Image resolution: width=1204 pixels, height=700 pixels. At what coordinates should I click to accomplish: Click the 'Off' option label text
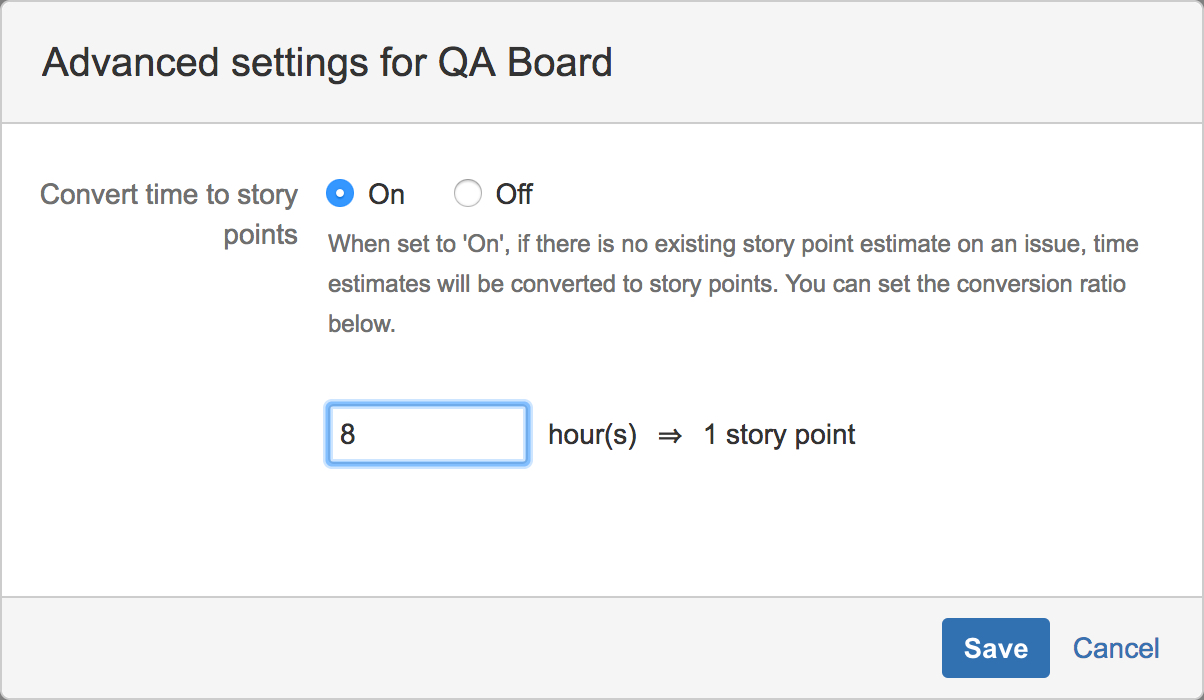pos(514,194)
